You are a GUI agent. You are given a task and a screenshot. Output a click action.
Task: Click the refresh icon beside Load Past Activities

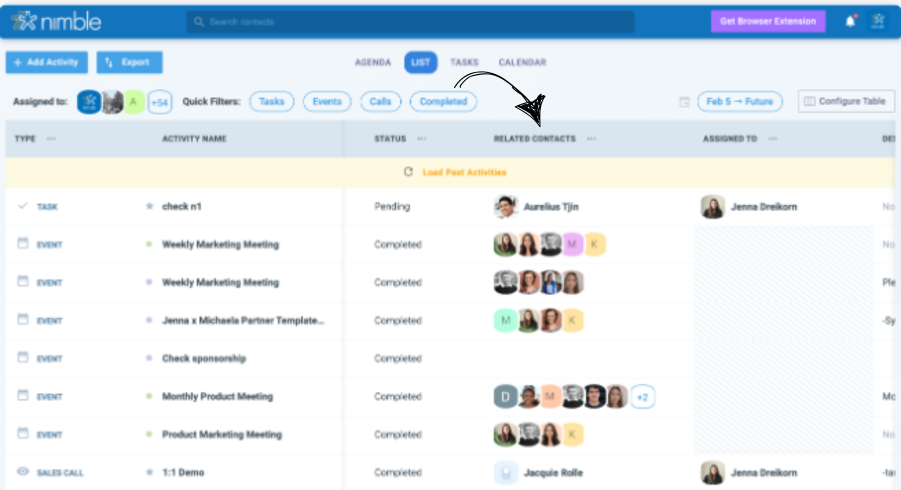click(x=408, y=172)
